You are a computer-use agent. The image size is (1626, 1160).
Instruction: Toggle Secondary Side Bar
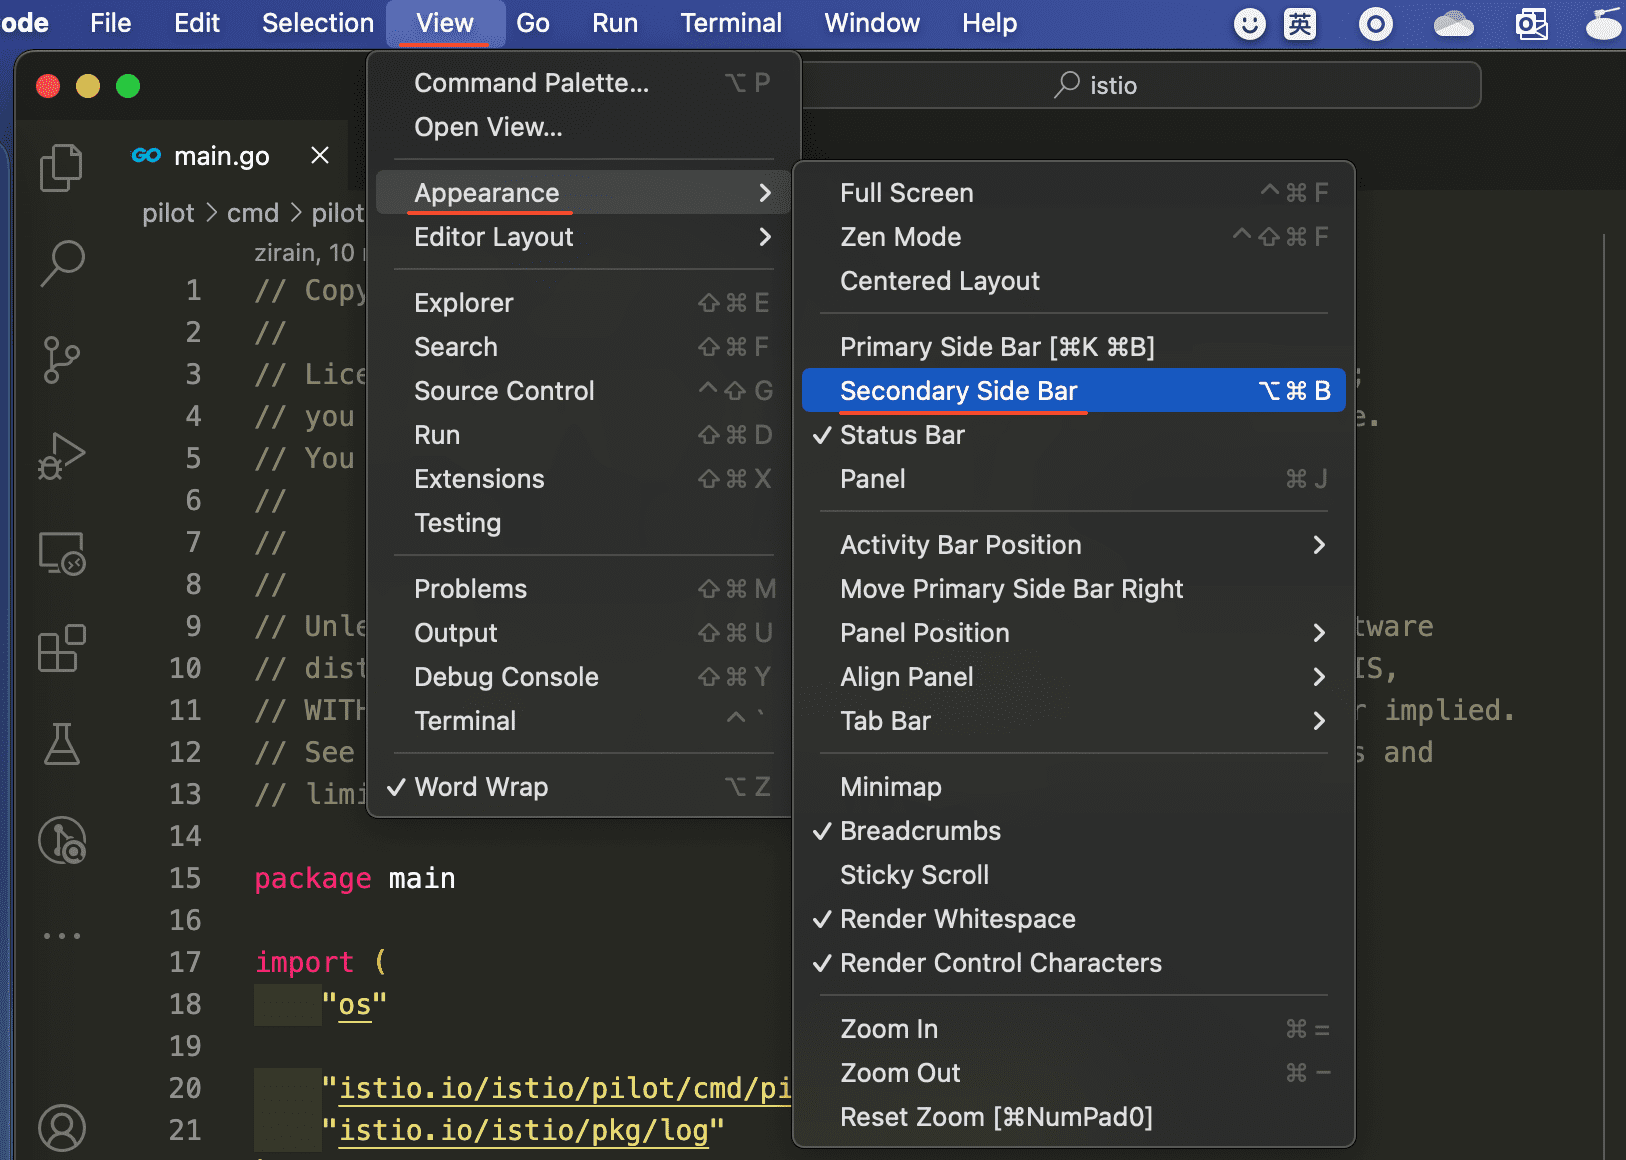click(x=1074, y=391)
